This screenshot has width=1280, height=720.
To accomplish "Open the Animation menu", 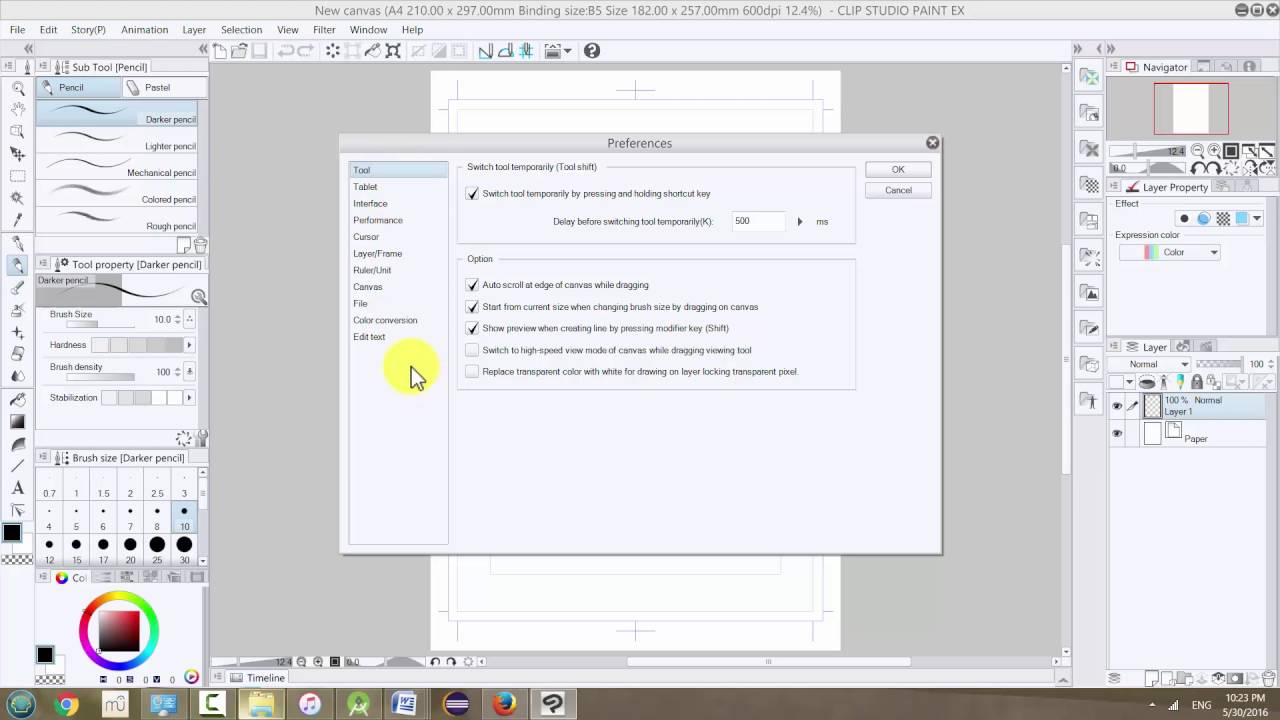I will coord(144,29).
